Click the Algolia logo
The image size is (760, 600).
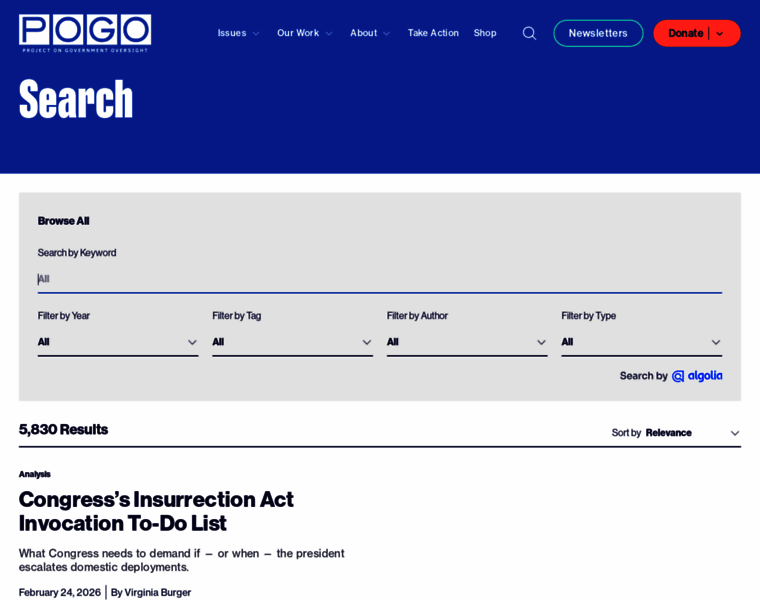(697, 376)
